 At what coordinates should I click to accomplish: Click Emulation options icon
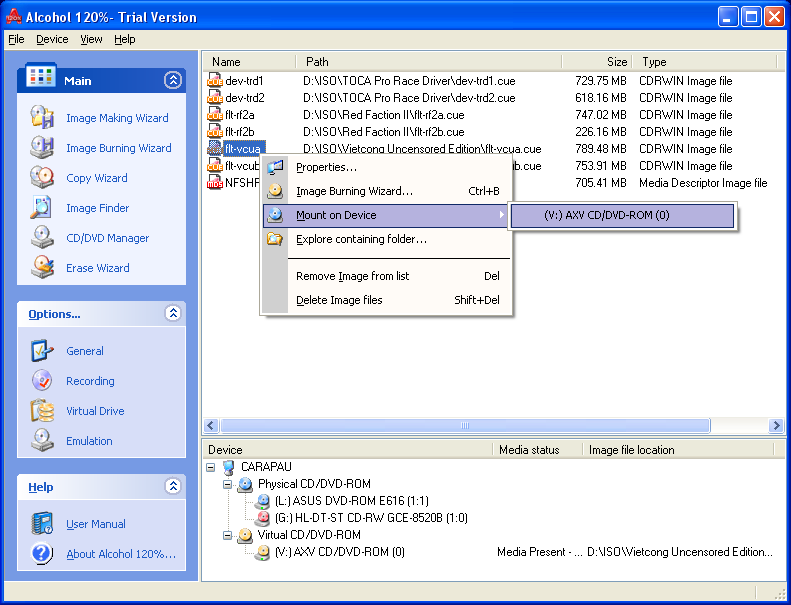(x=42, y=441)
